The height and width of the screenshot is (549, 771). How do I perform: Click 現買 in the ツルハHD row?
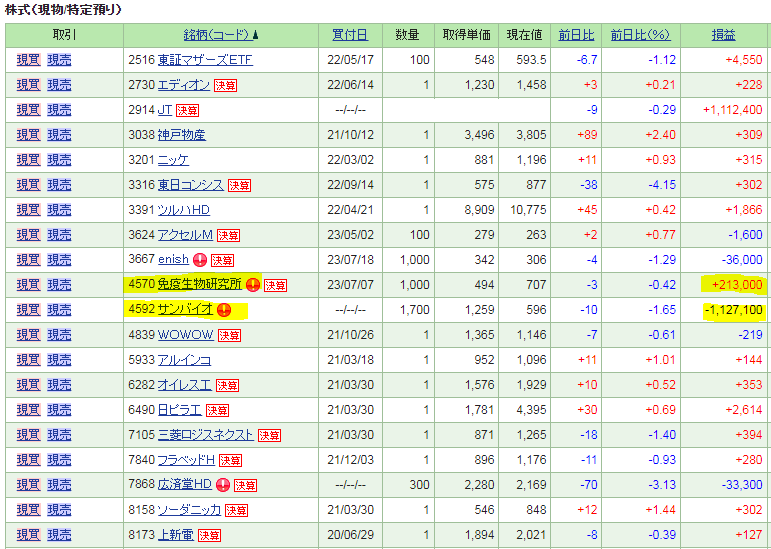28,210
